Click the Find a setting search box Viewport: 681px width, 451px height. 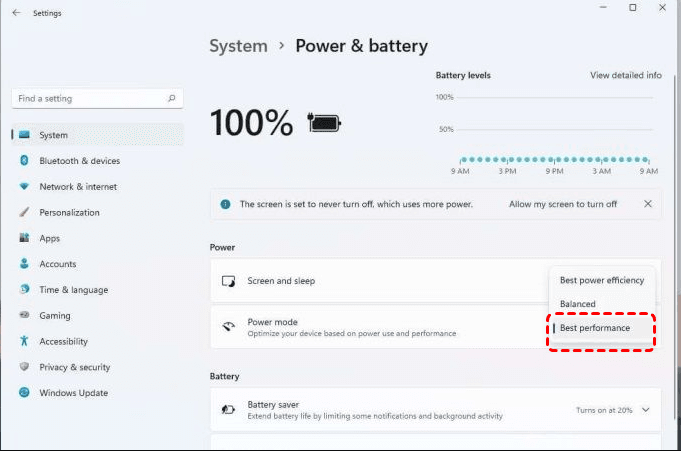88,99
